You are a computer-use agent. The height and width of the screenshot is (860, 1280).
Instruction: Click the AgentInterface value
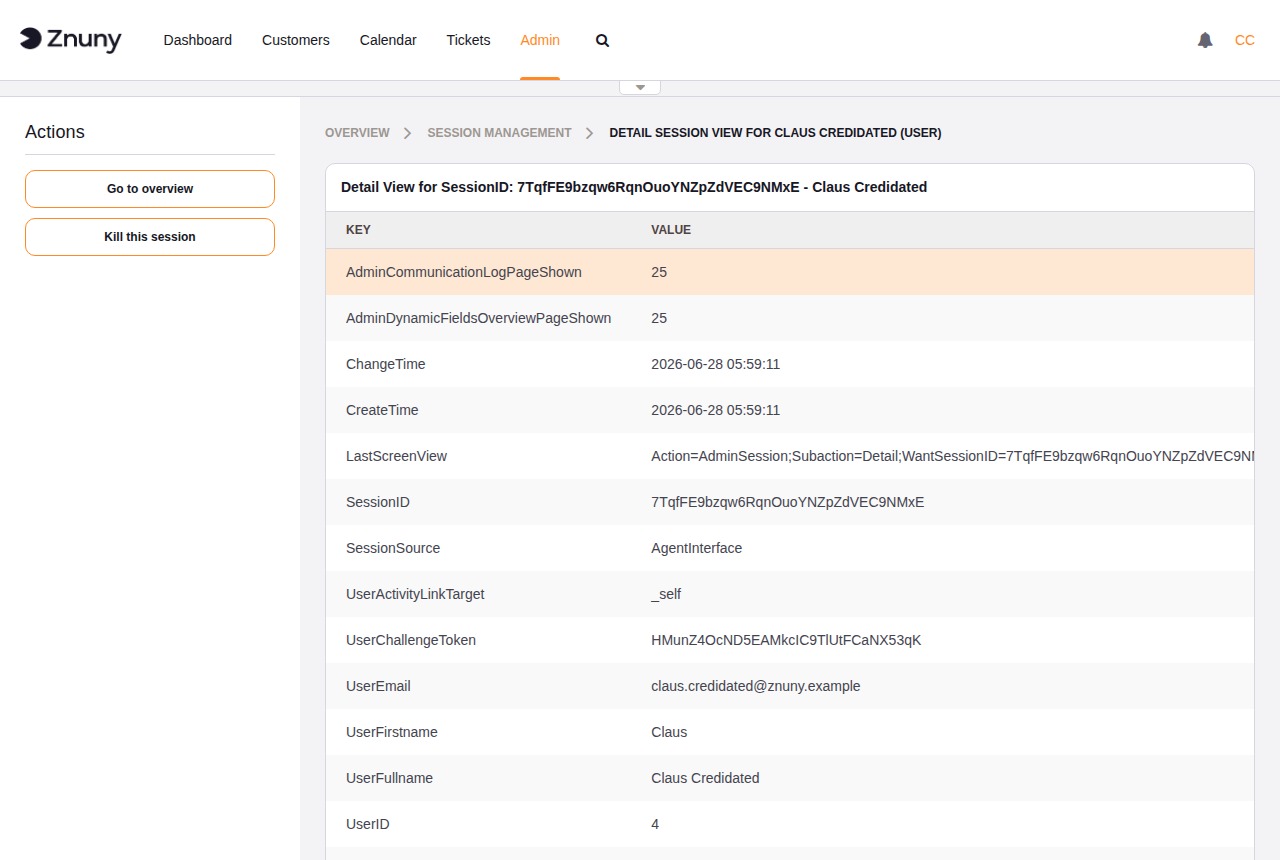(696, 548)
